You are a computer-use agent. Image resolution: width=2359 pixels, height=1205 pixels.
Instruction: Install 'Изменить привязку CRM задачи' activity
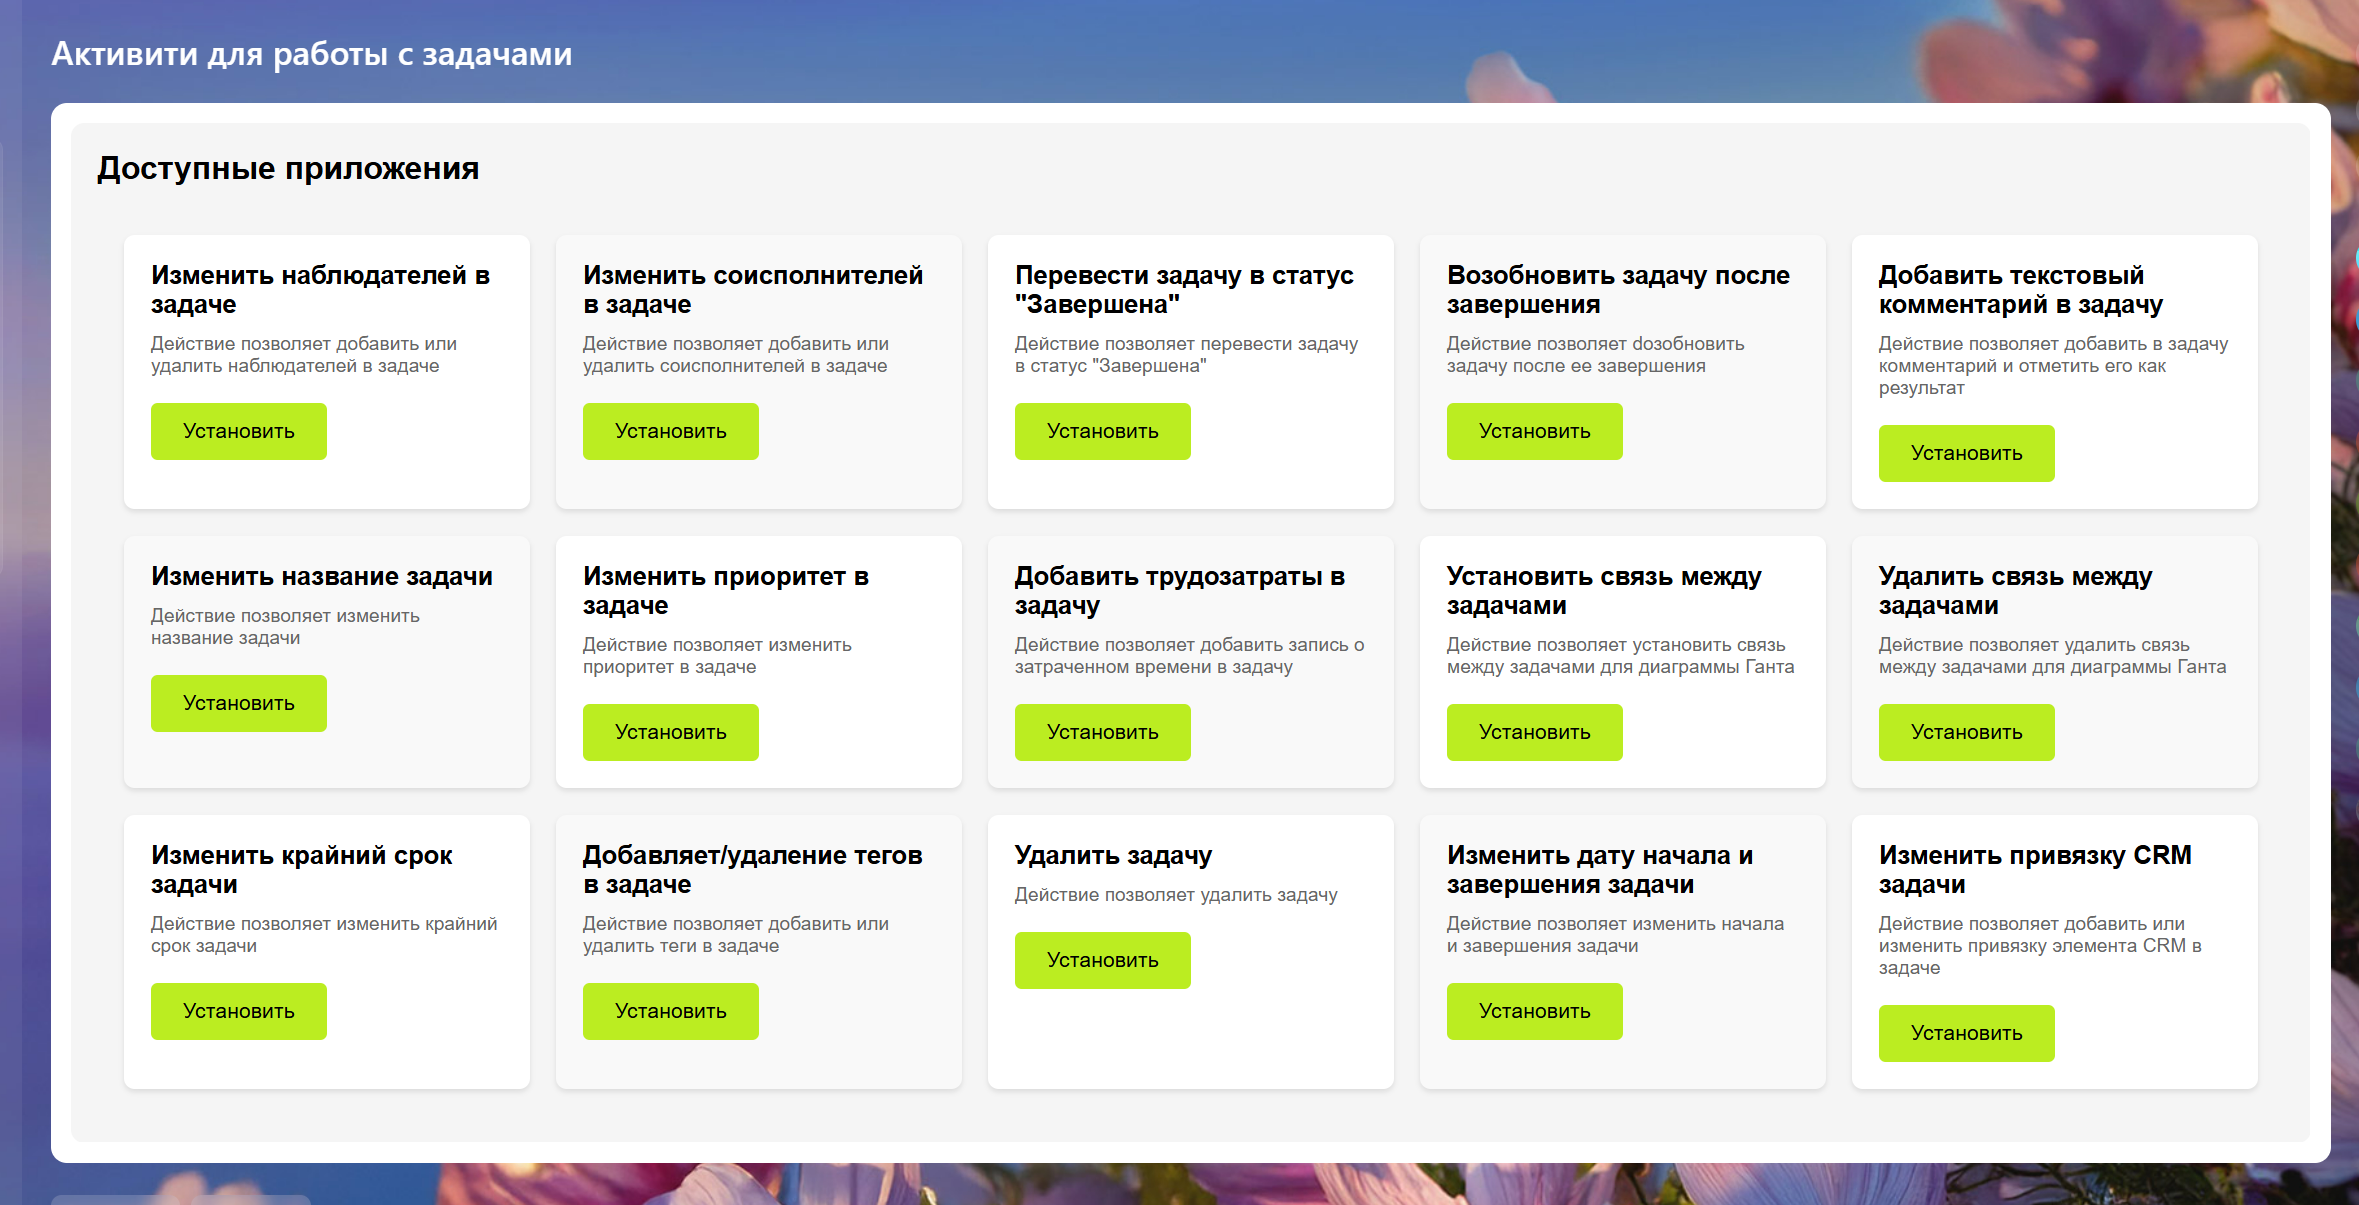(x=1966, y=1033)
